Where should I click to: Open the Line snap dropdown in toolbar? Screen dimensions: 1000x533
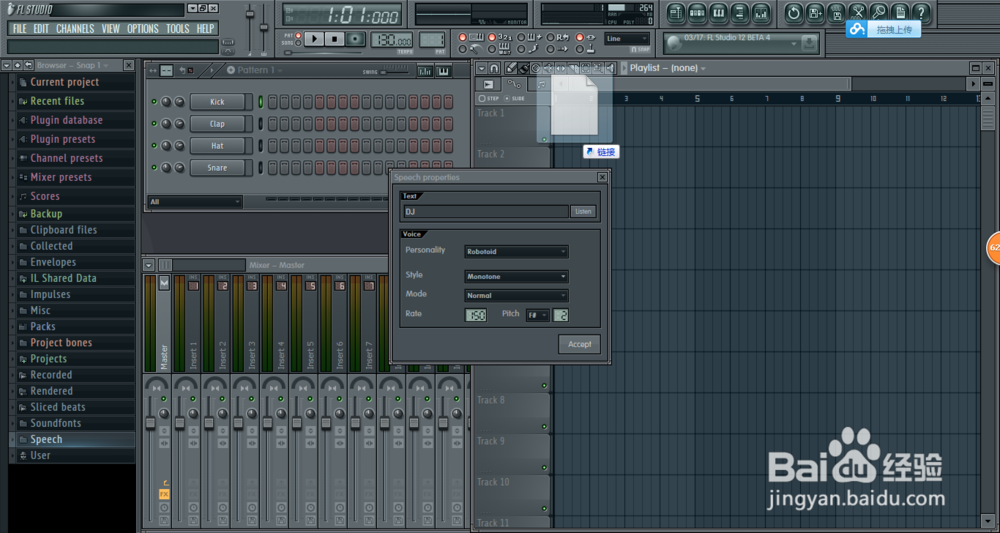[627, 39]
